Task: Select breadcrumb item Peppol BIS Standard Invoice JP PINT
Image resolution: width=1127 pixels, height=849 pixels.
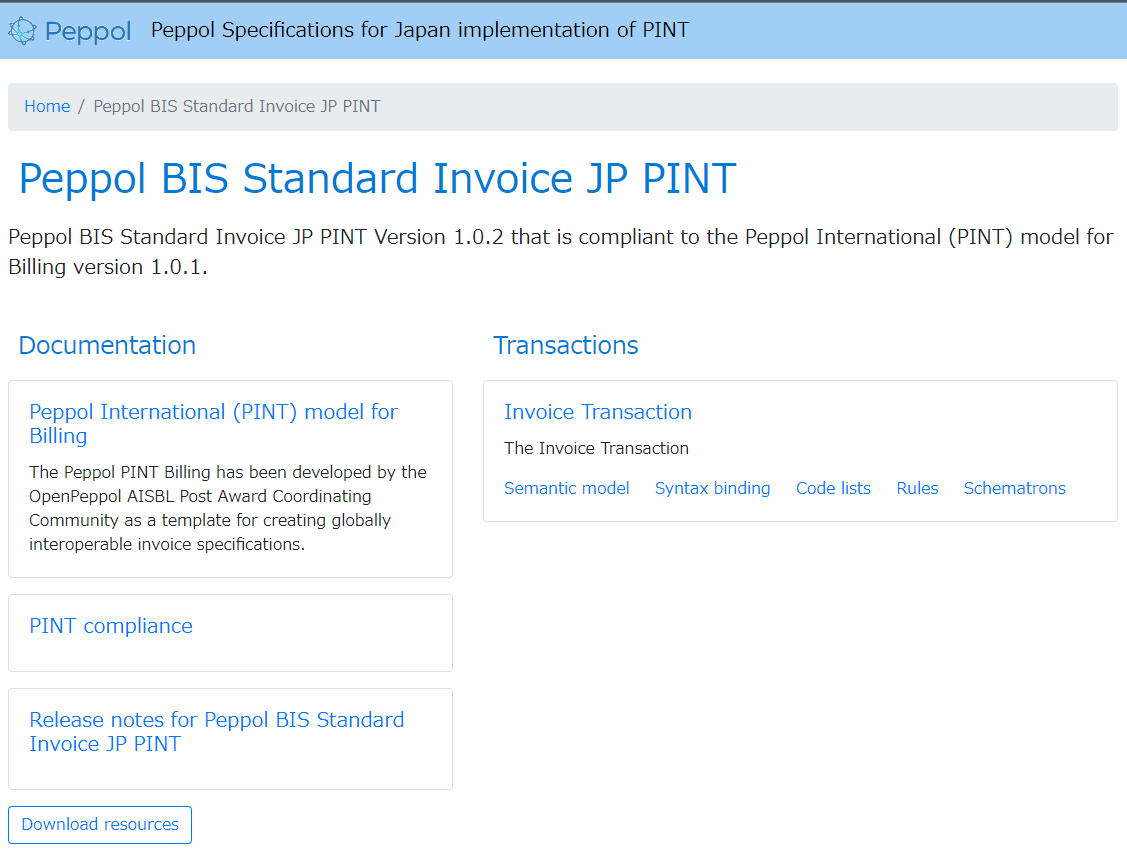Action: (236, 106)
